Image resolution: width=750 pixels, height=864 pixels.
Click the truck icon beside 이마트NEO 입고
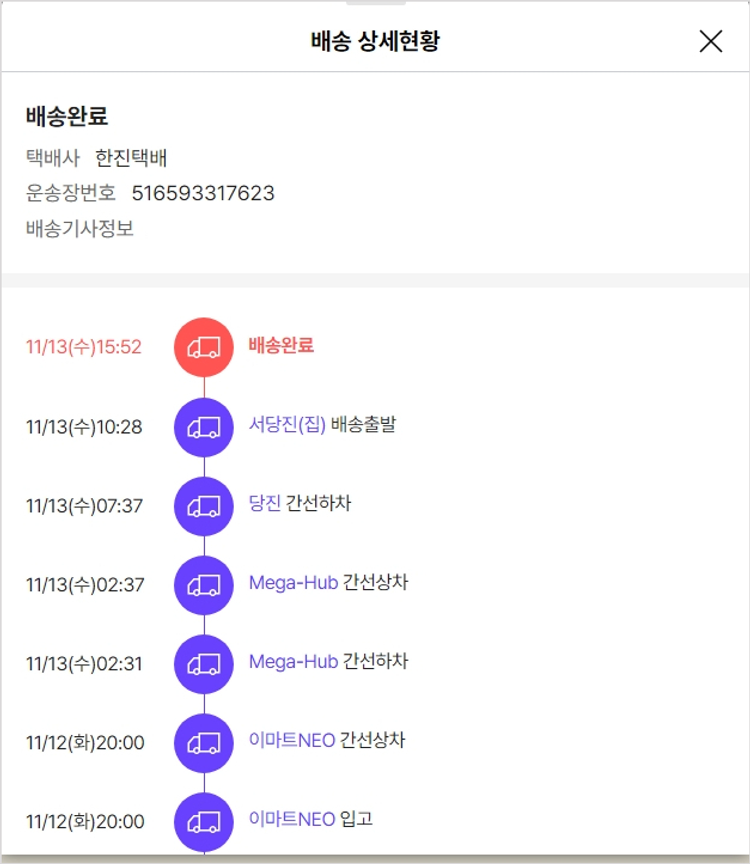tap(204, 822)
